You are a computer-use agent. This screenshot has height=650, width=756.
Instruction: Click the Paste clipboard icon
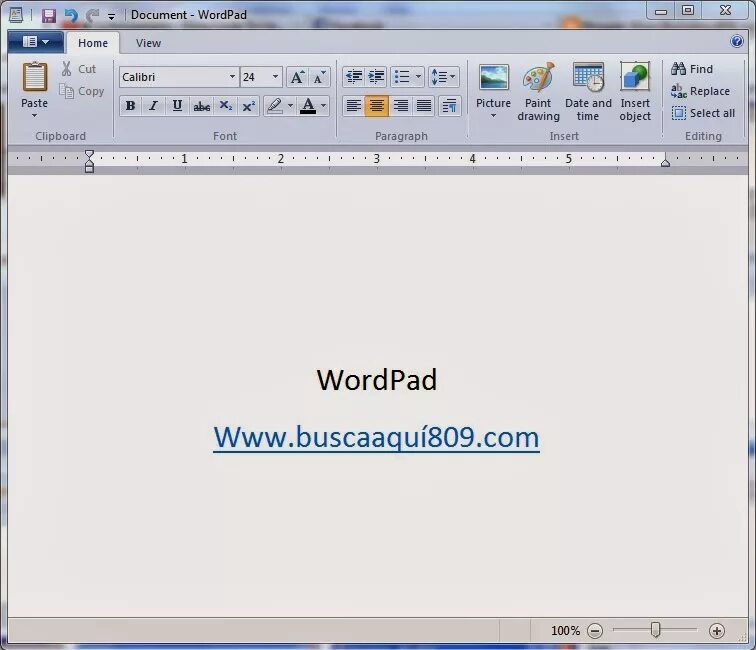click(x=35, y=77)
